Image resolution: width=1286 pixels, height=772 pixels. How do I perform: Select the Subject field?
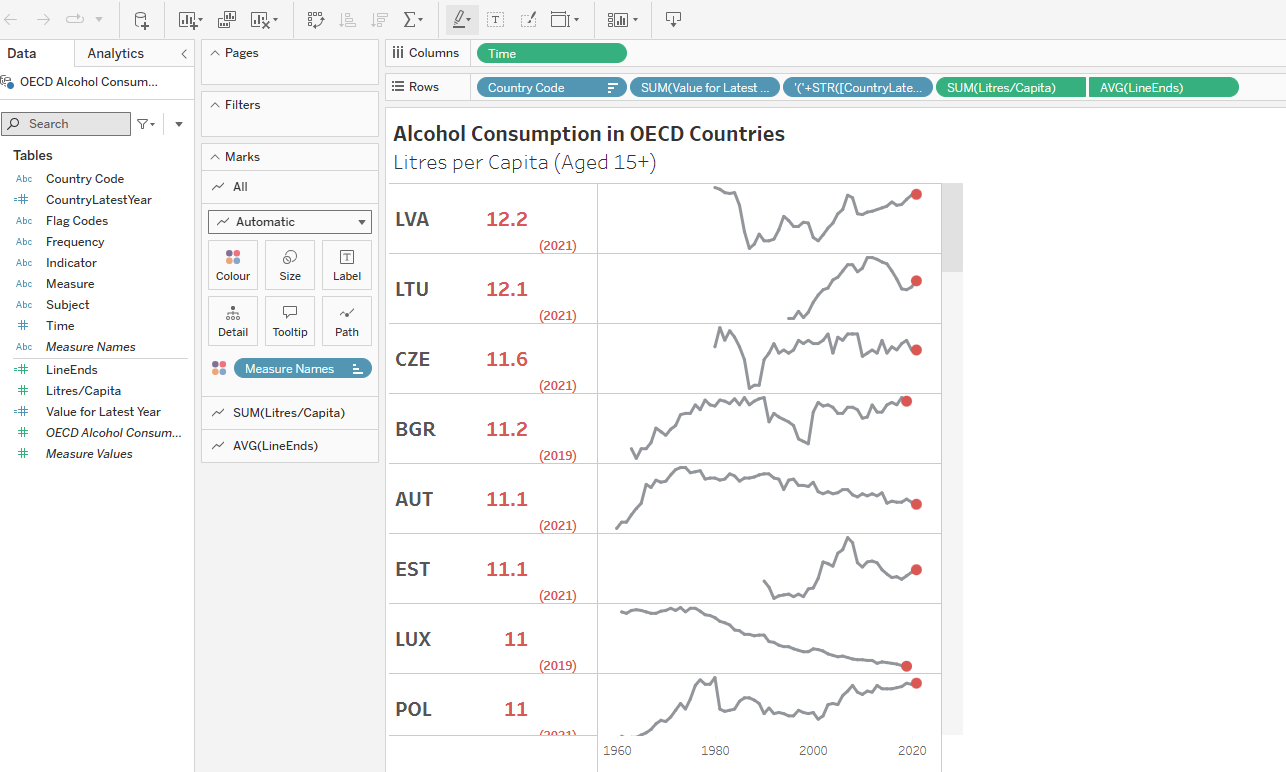click(68, 305)
